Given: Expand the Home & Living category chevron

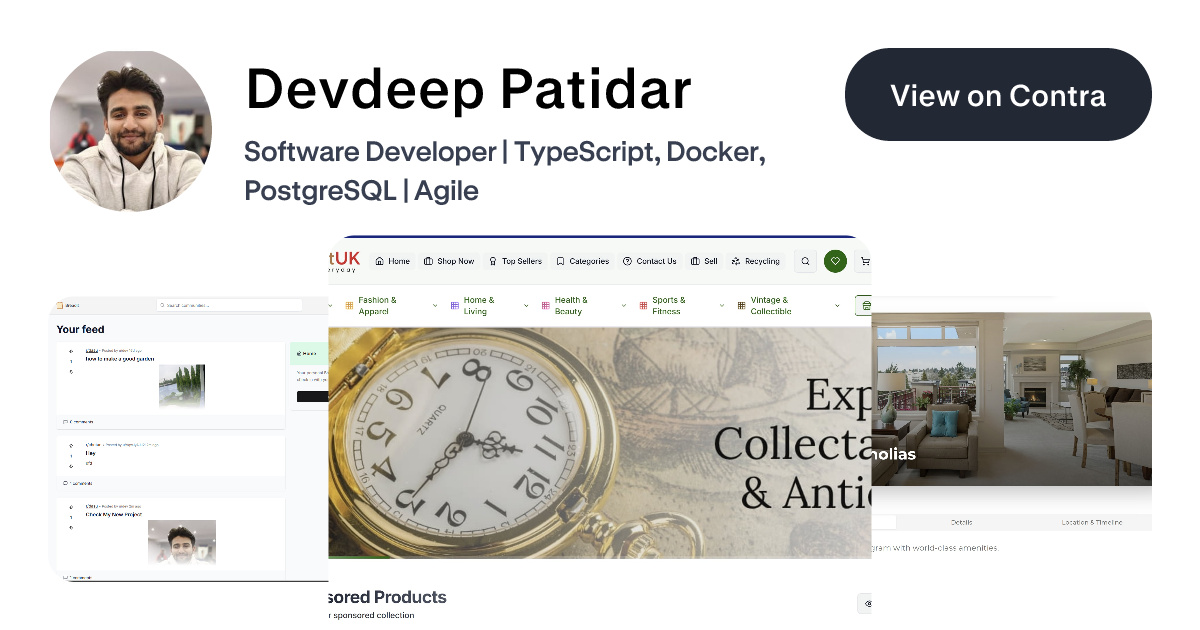Looking at the screenshot, I should point(526,306).
